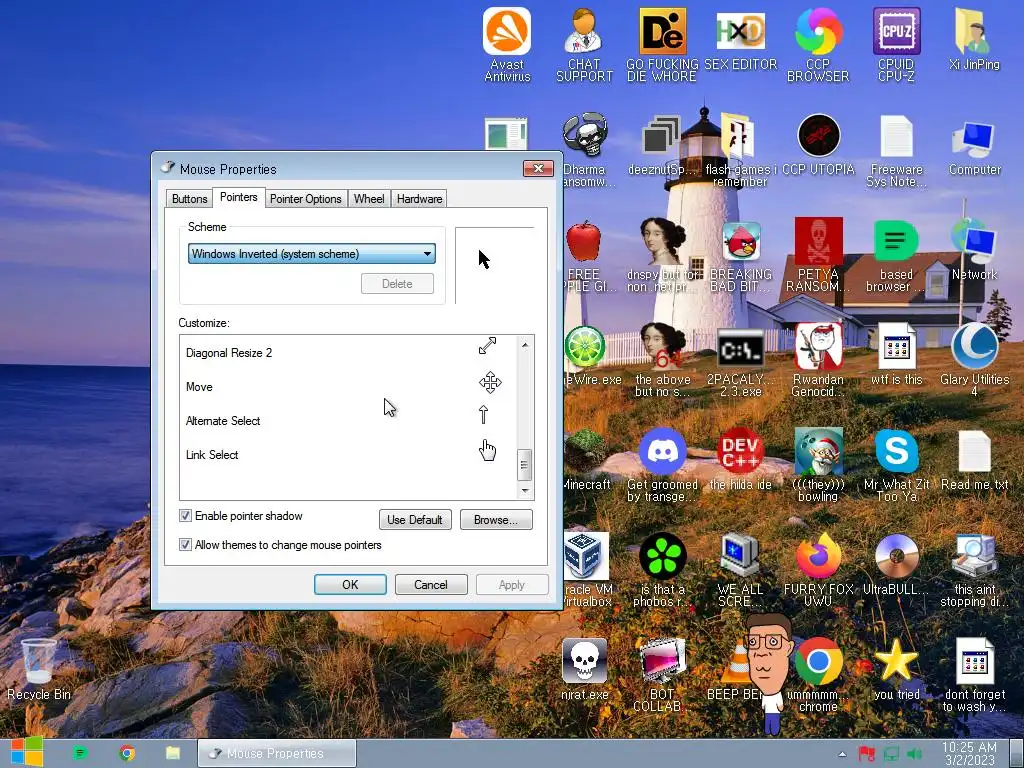
Task: Open njrat.exe skull icon
Action: [584, 669]
